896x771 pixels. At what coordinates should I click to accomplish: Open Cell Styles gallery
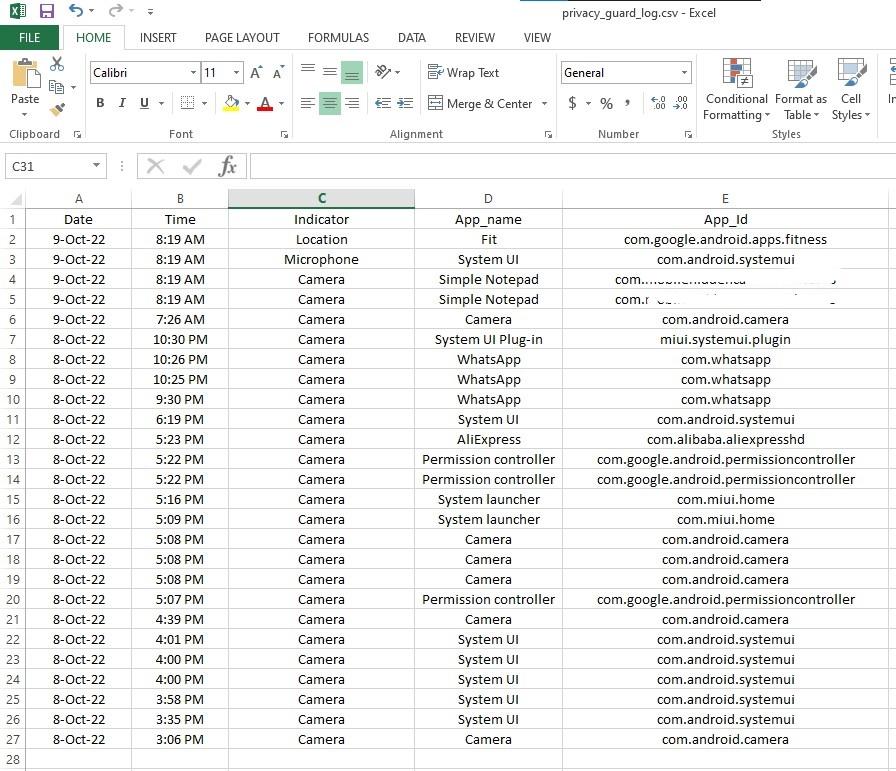tap(851, 90)
